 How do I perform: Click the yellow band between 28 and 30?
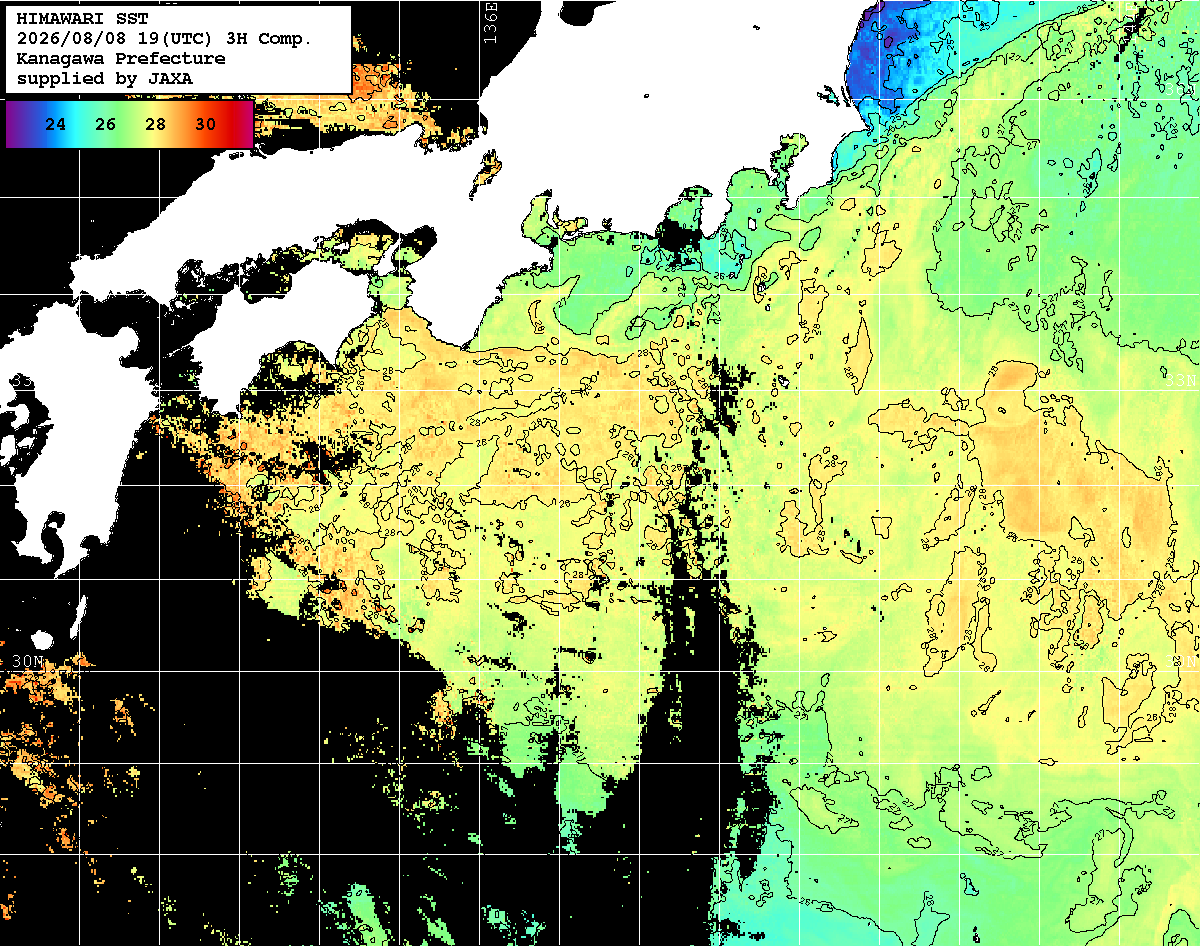(x=180, y=125)
